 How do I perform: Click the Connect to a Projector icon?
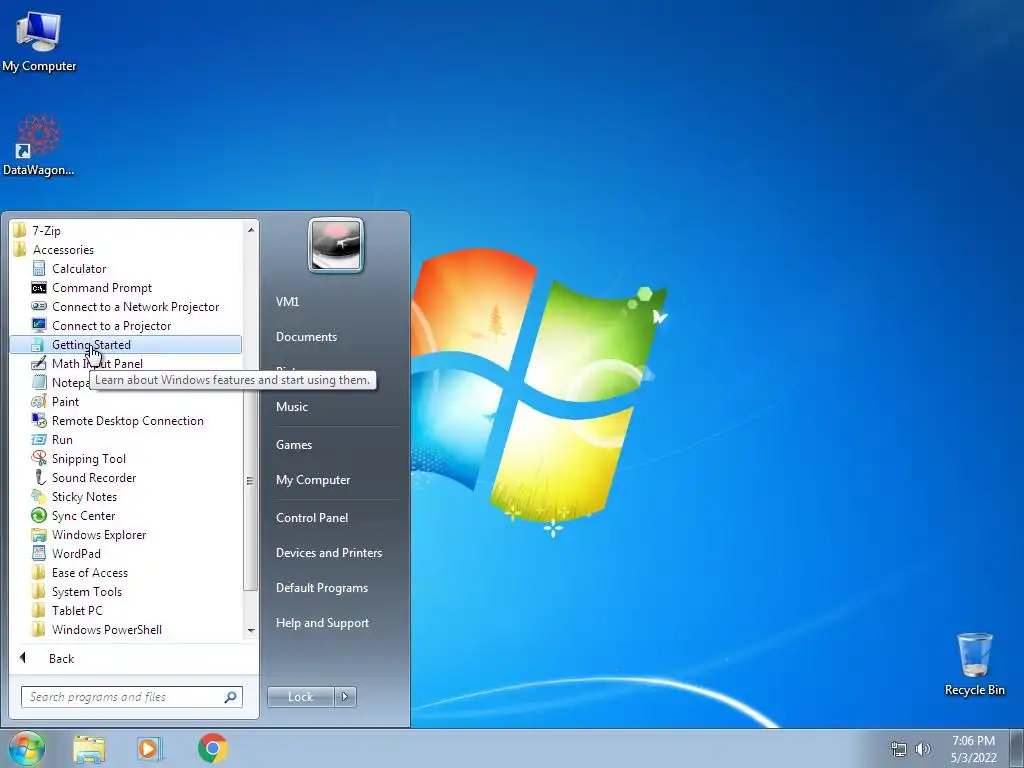39,325
